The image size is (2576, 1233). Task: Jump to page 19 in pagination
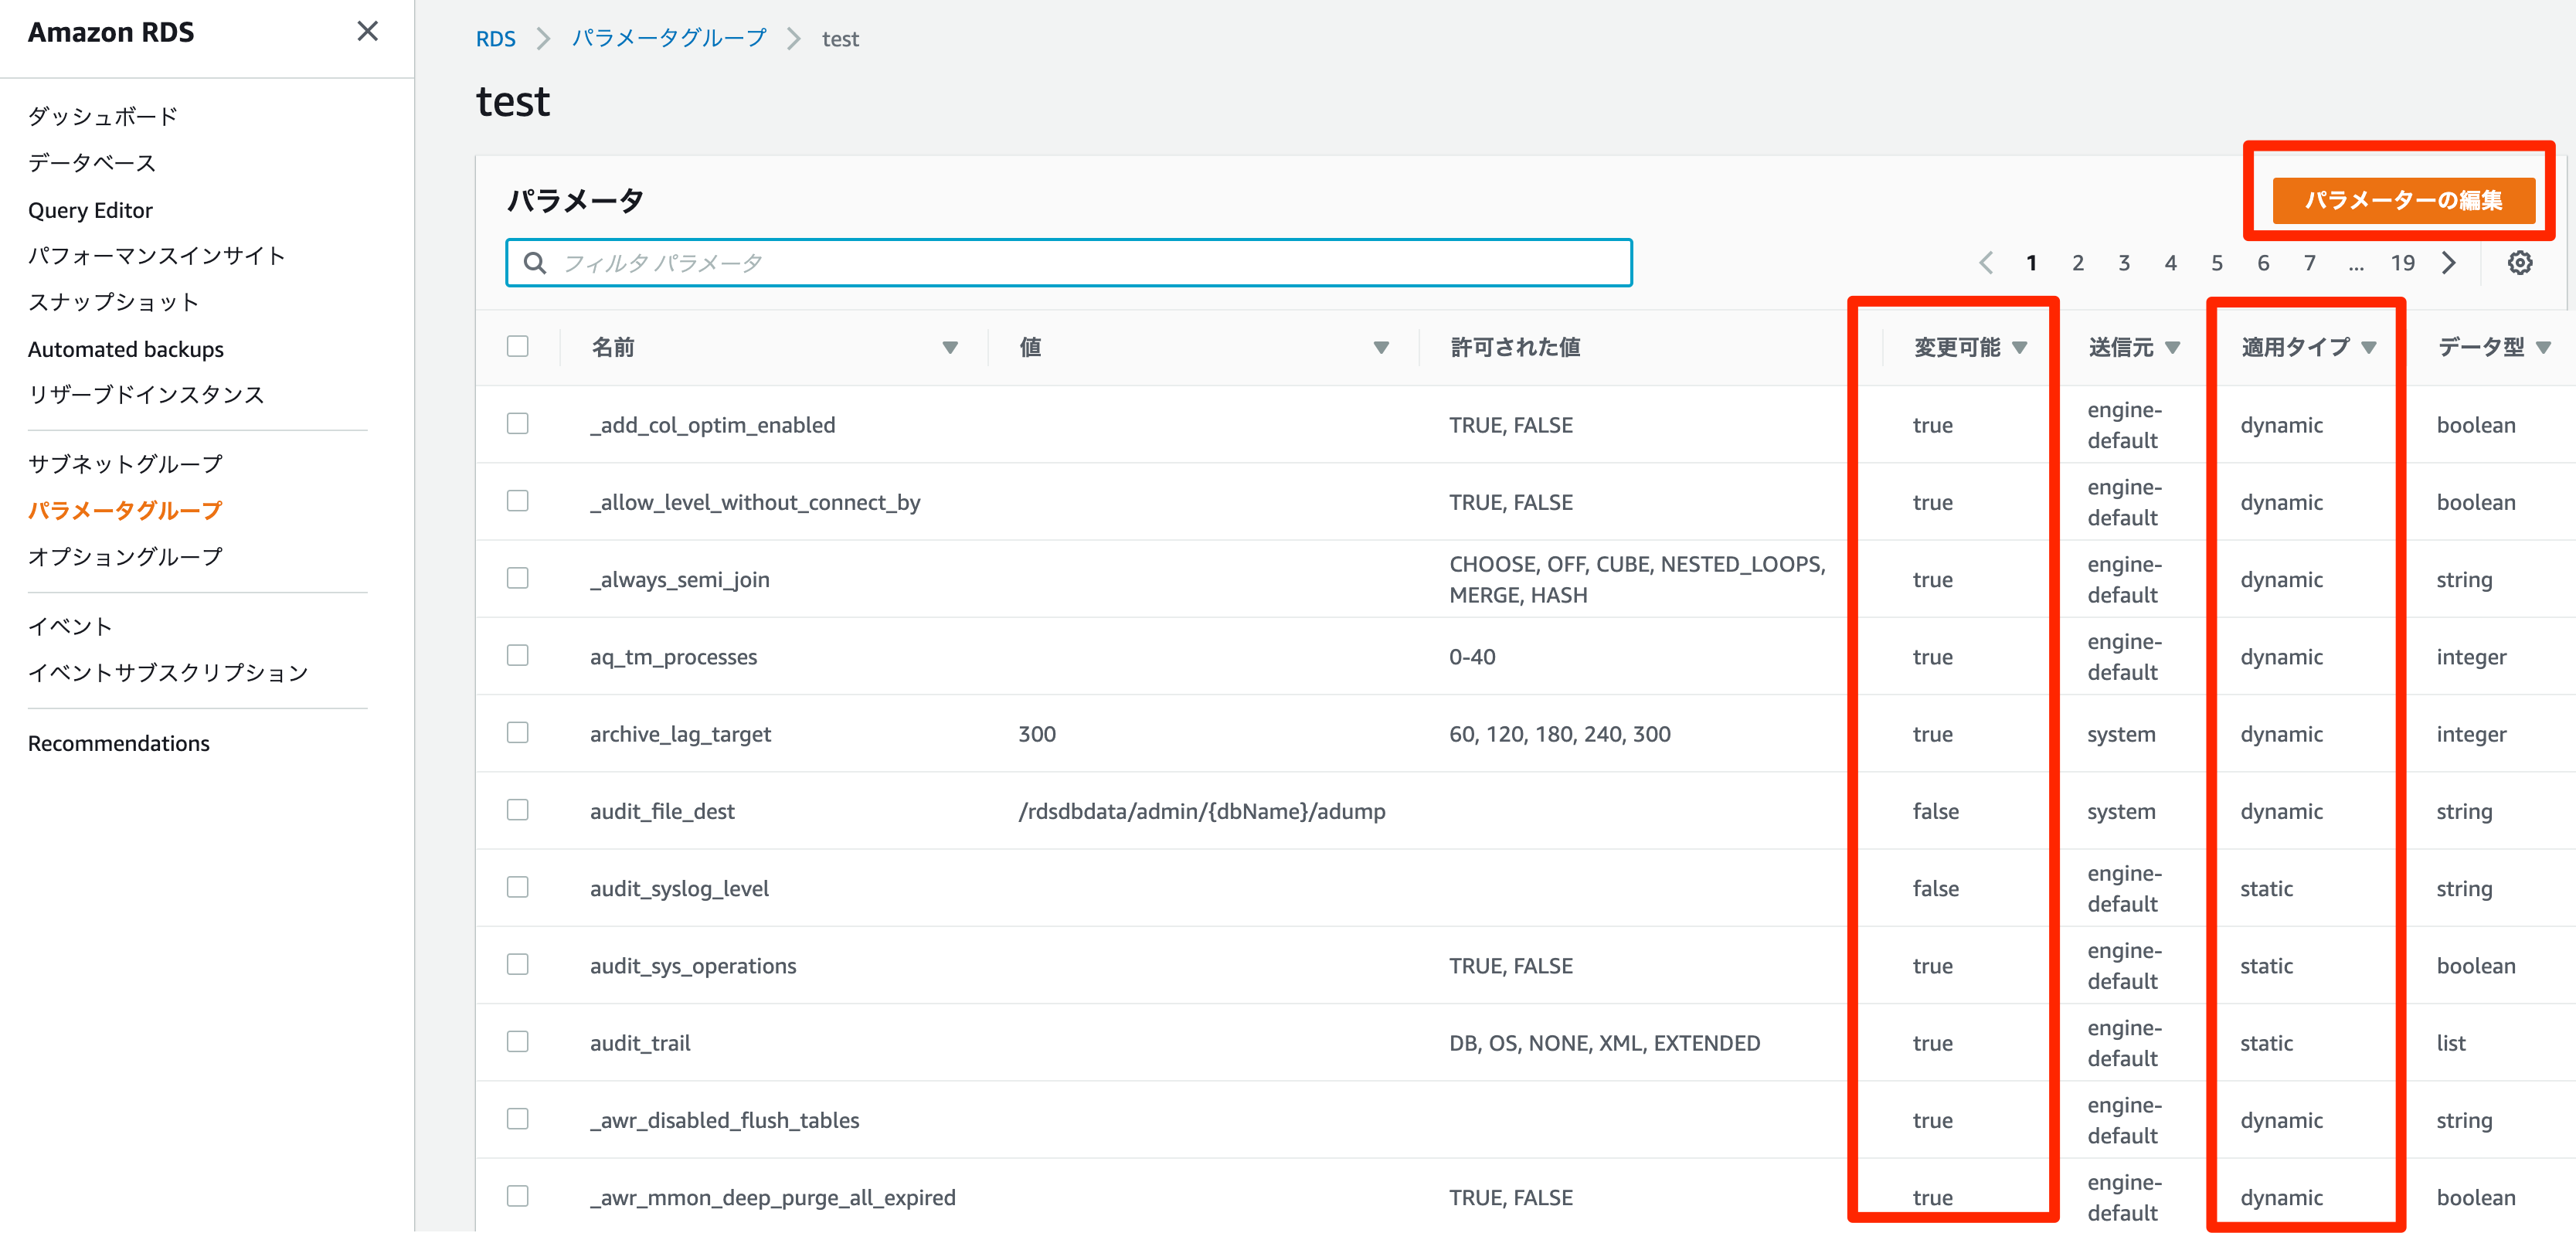point(2402,263)
